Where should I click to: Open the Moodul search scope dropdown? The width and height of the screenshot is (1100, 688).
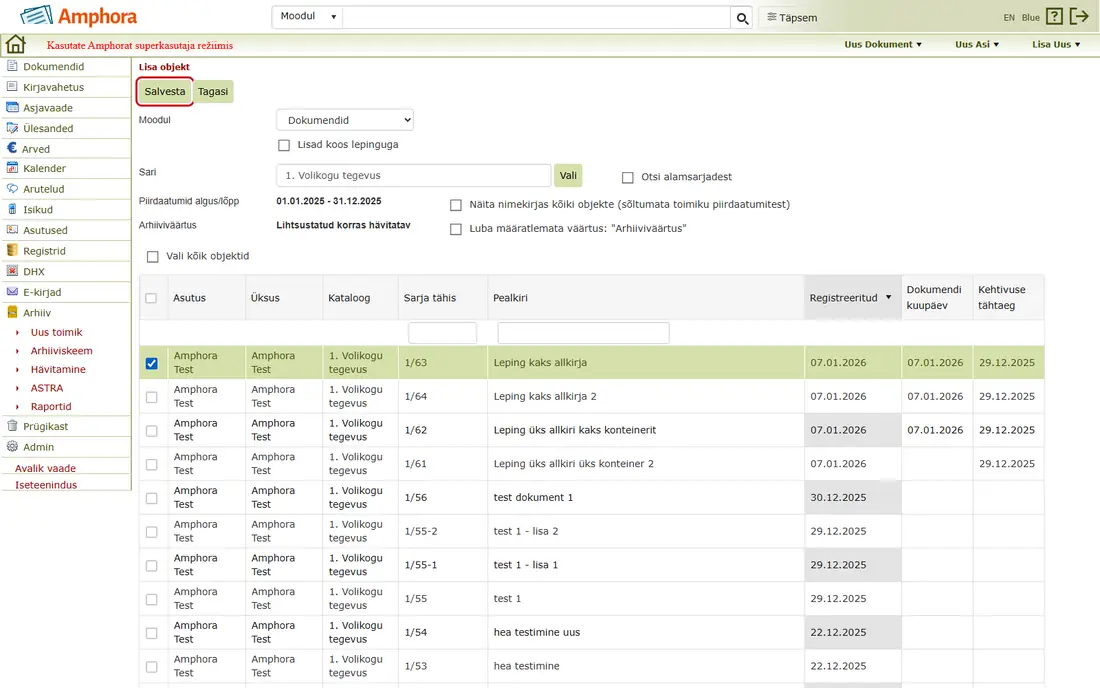[307, 17]
